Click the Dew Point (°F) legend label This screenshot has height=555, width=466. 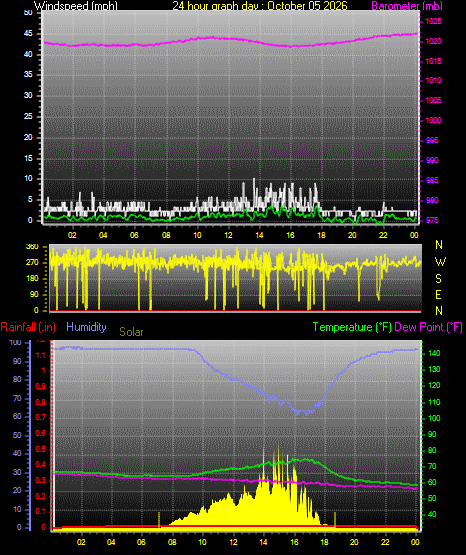tap(428, 327)
